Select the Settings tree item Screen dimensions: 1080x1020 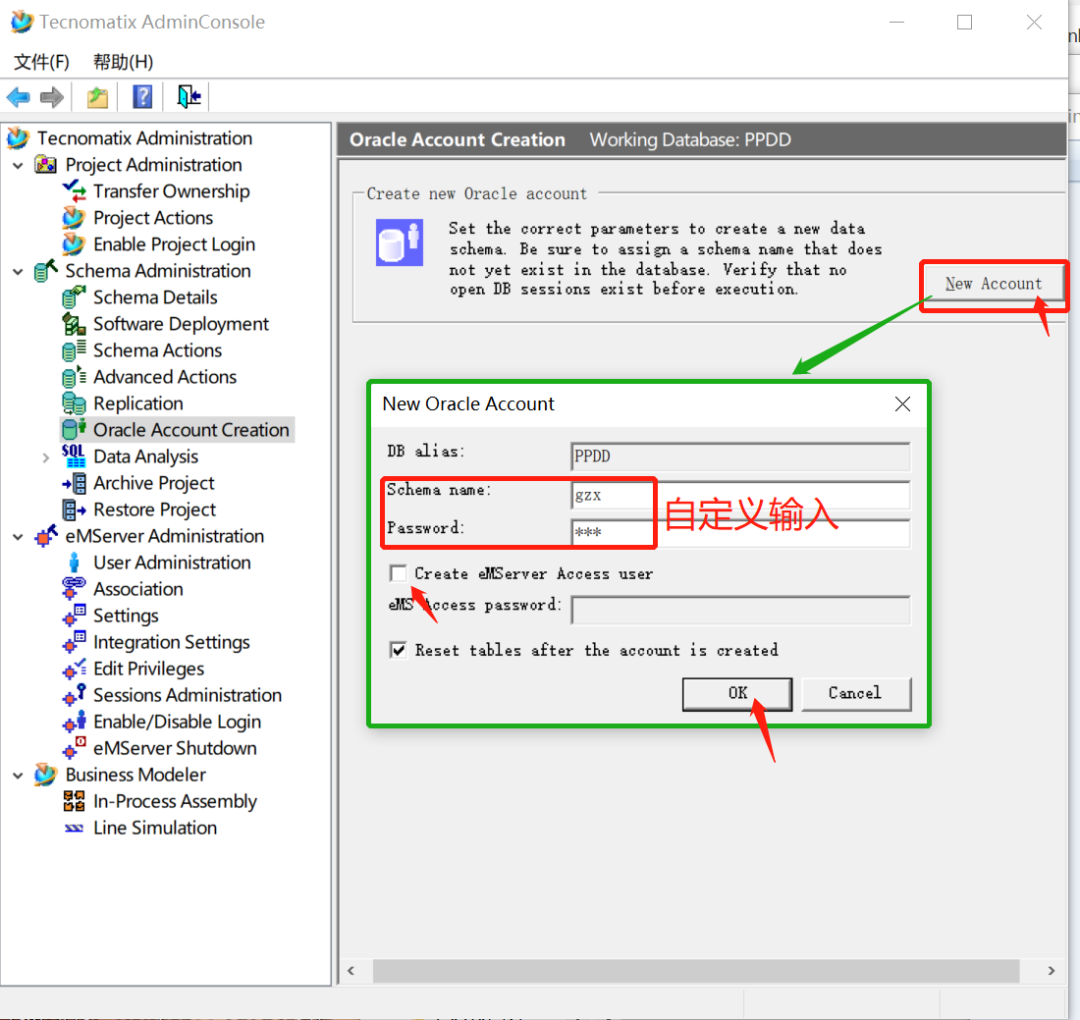click(126, 616)
